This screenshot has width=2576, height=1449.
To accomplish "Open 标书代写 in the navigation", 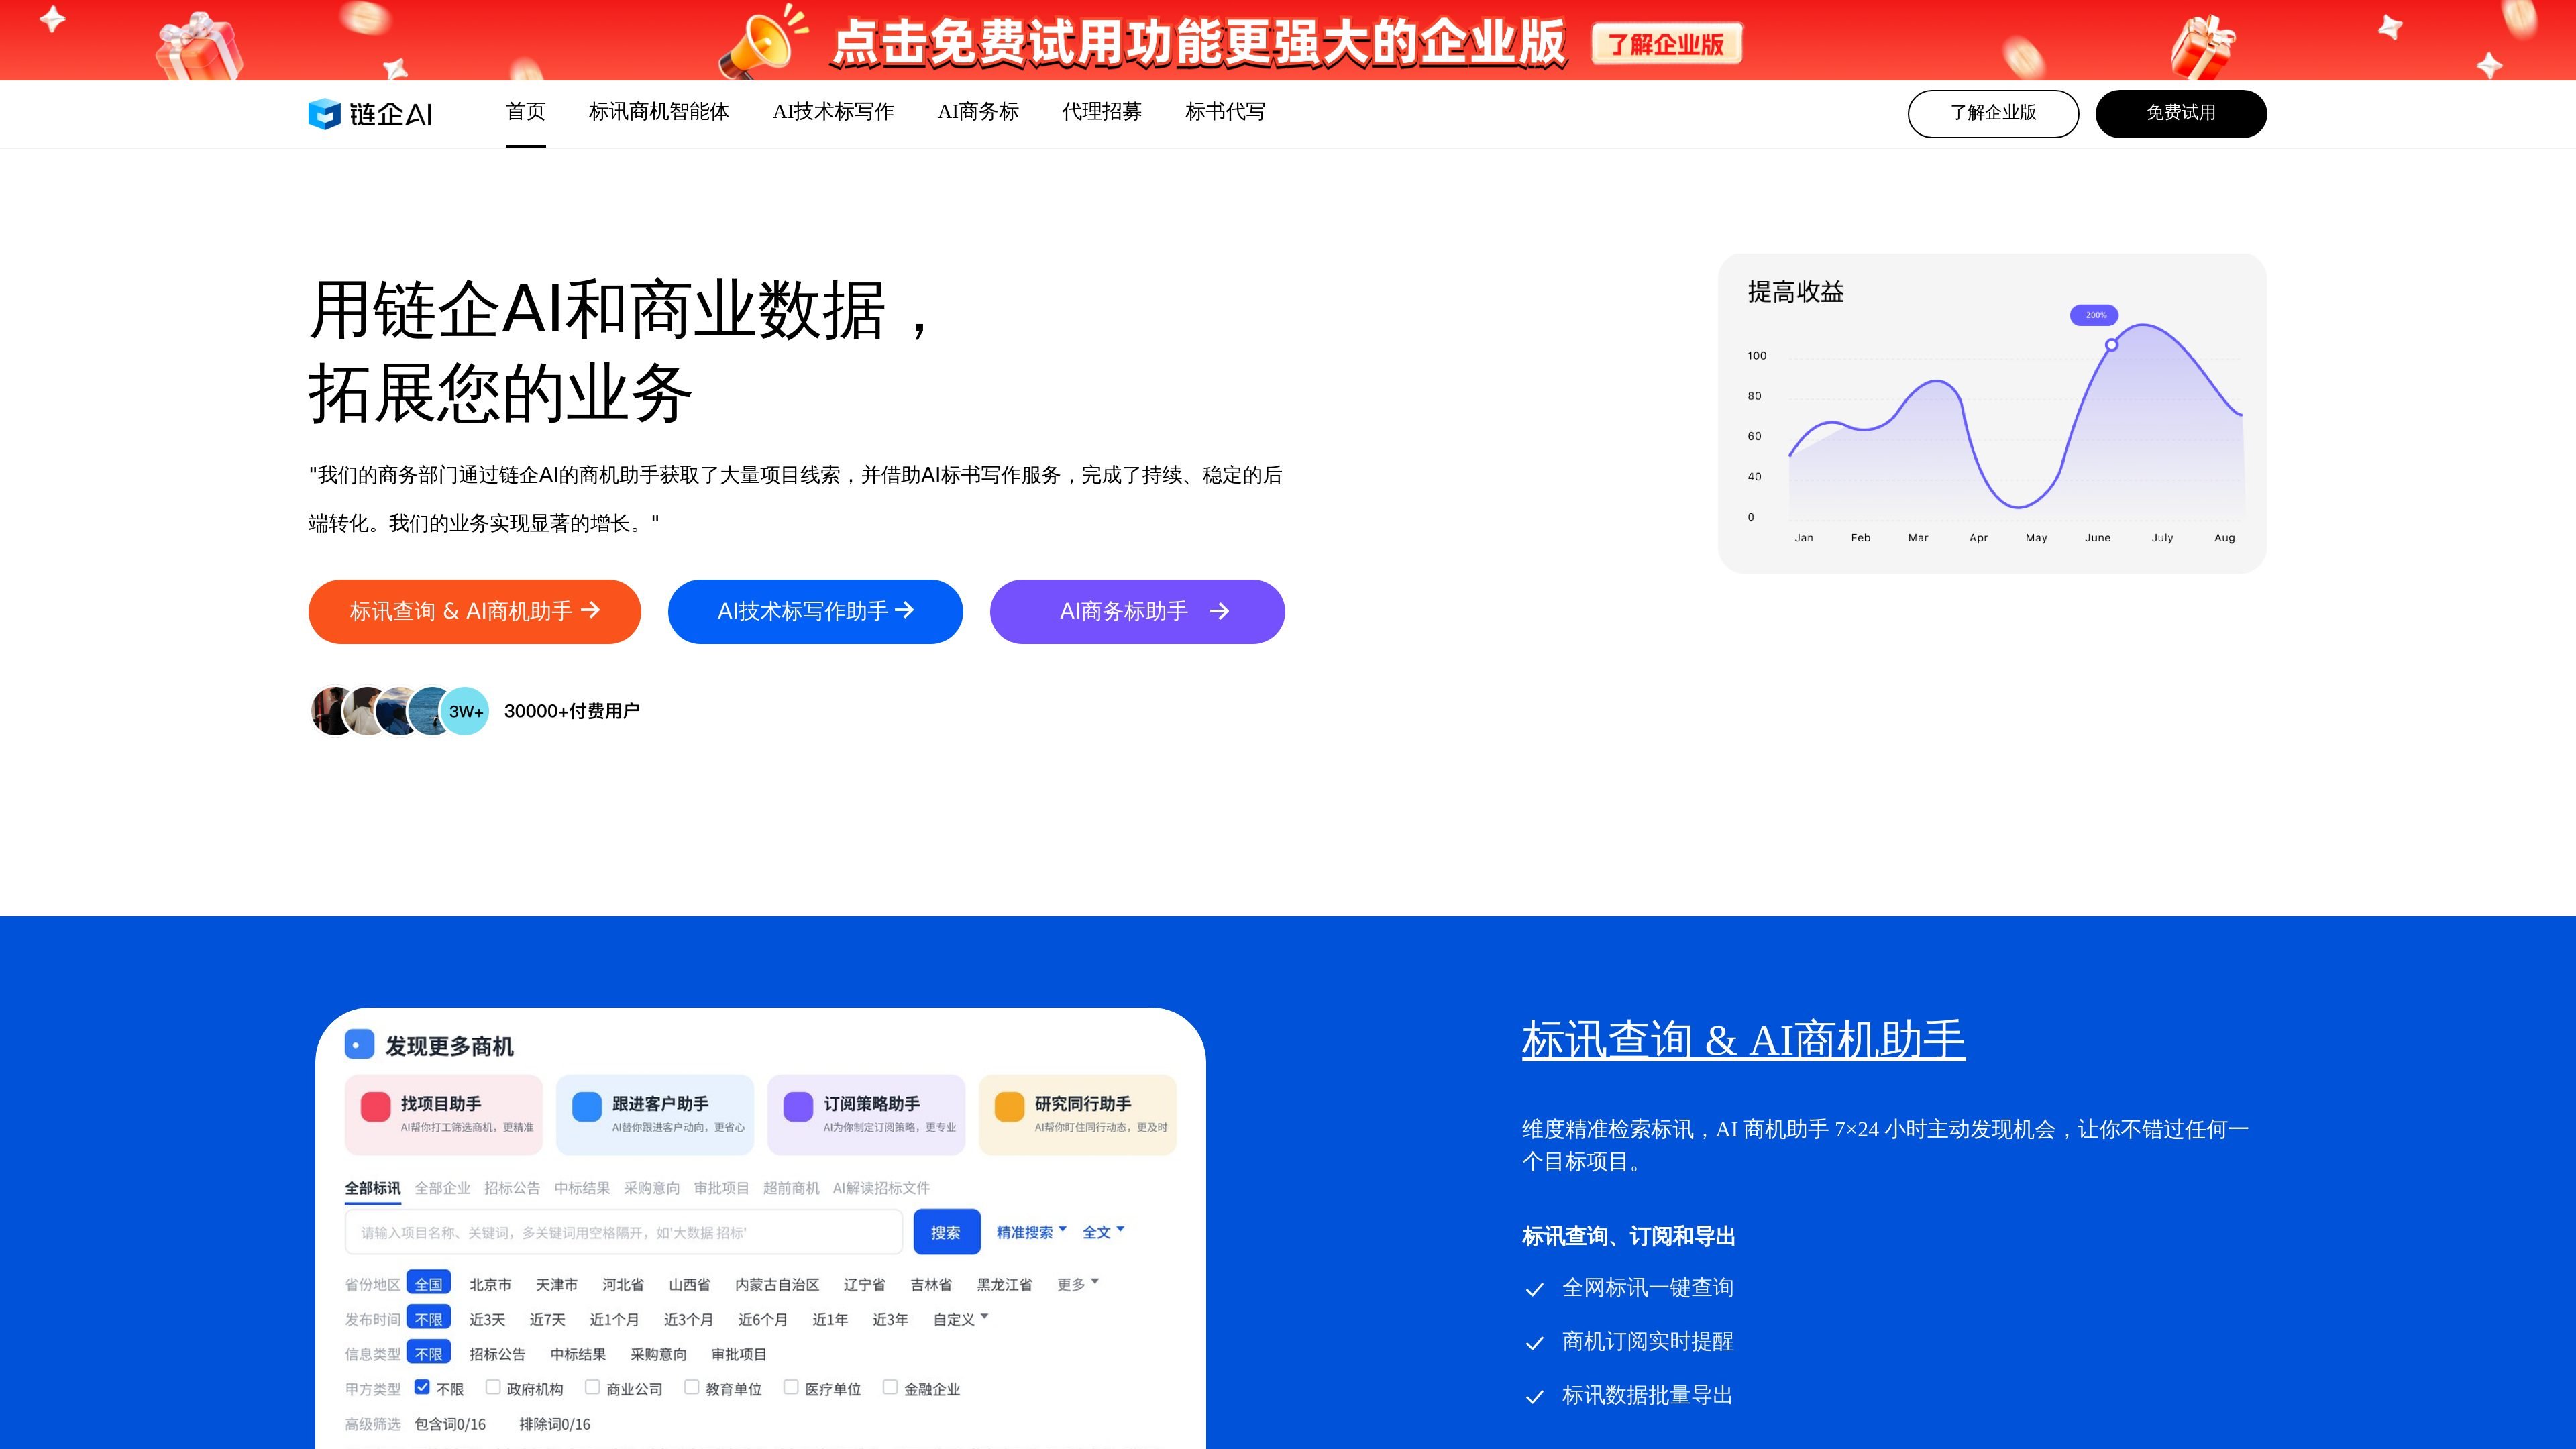I will coord(1225,112).
